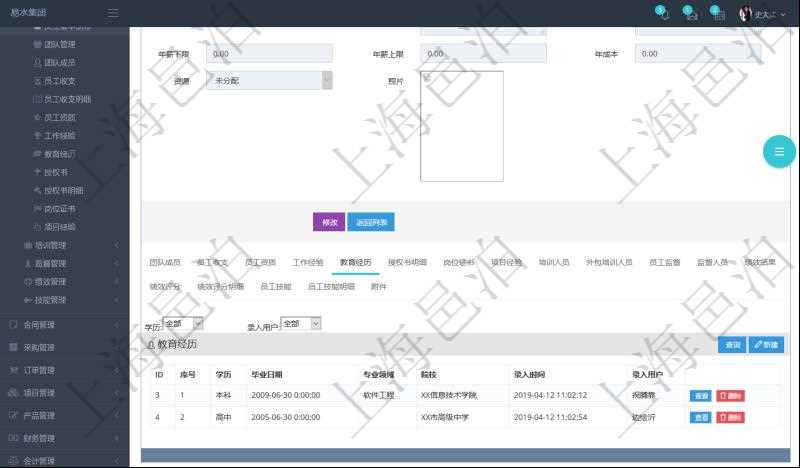Viewport: 800px width, 468px height.
Task: Switch to the 项目经验 tab
Action: tap(506, 262)
